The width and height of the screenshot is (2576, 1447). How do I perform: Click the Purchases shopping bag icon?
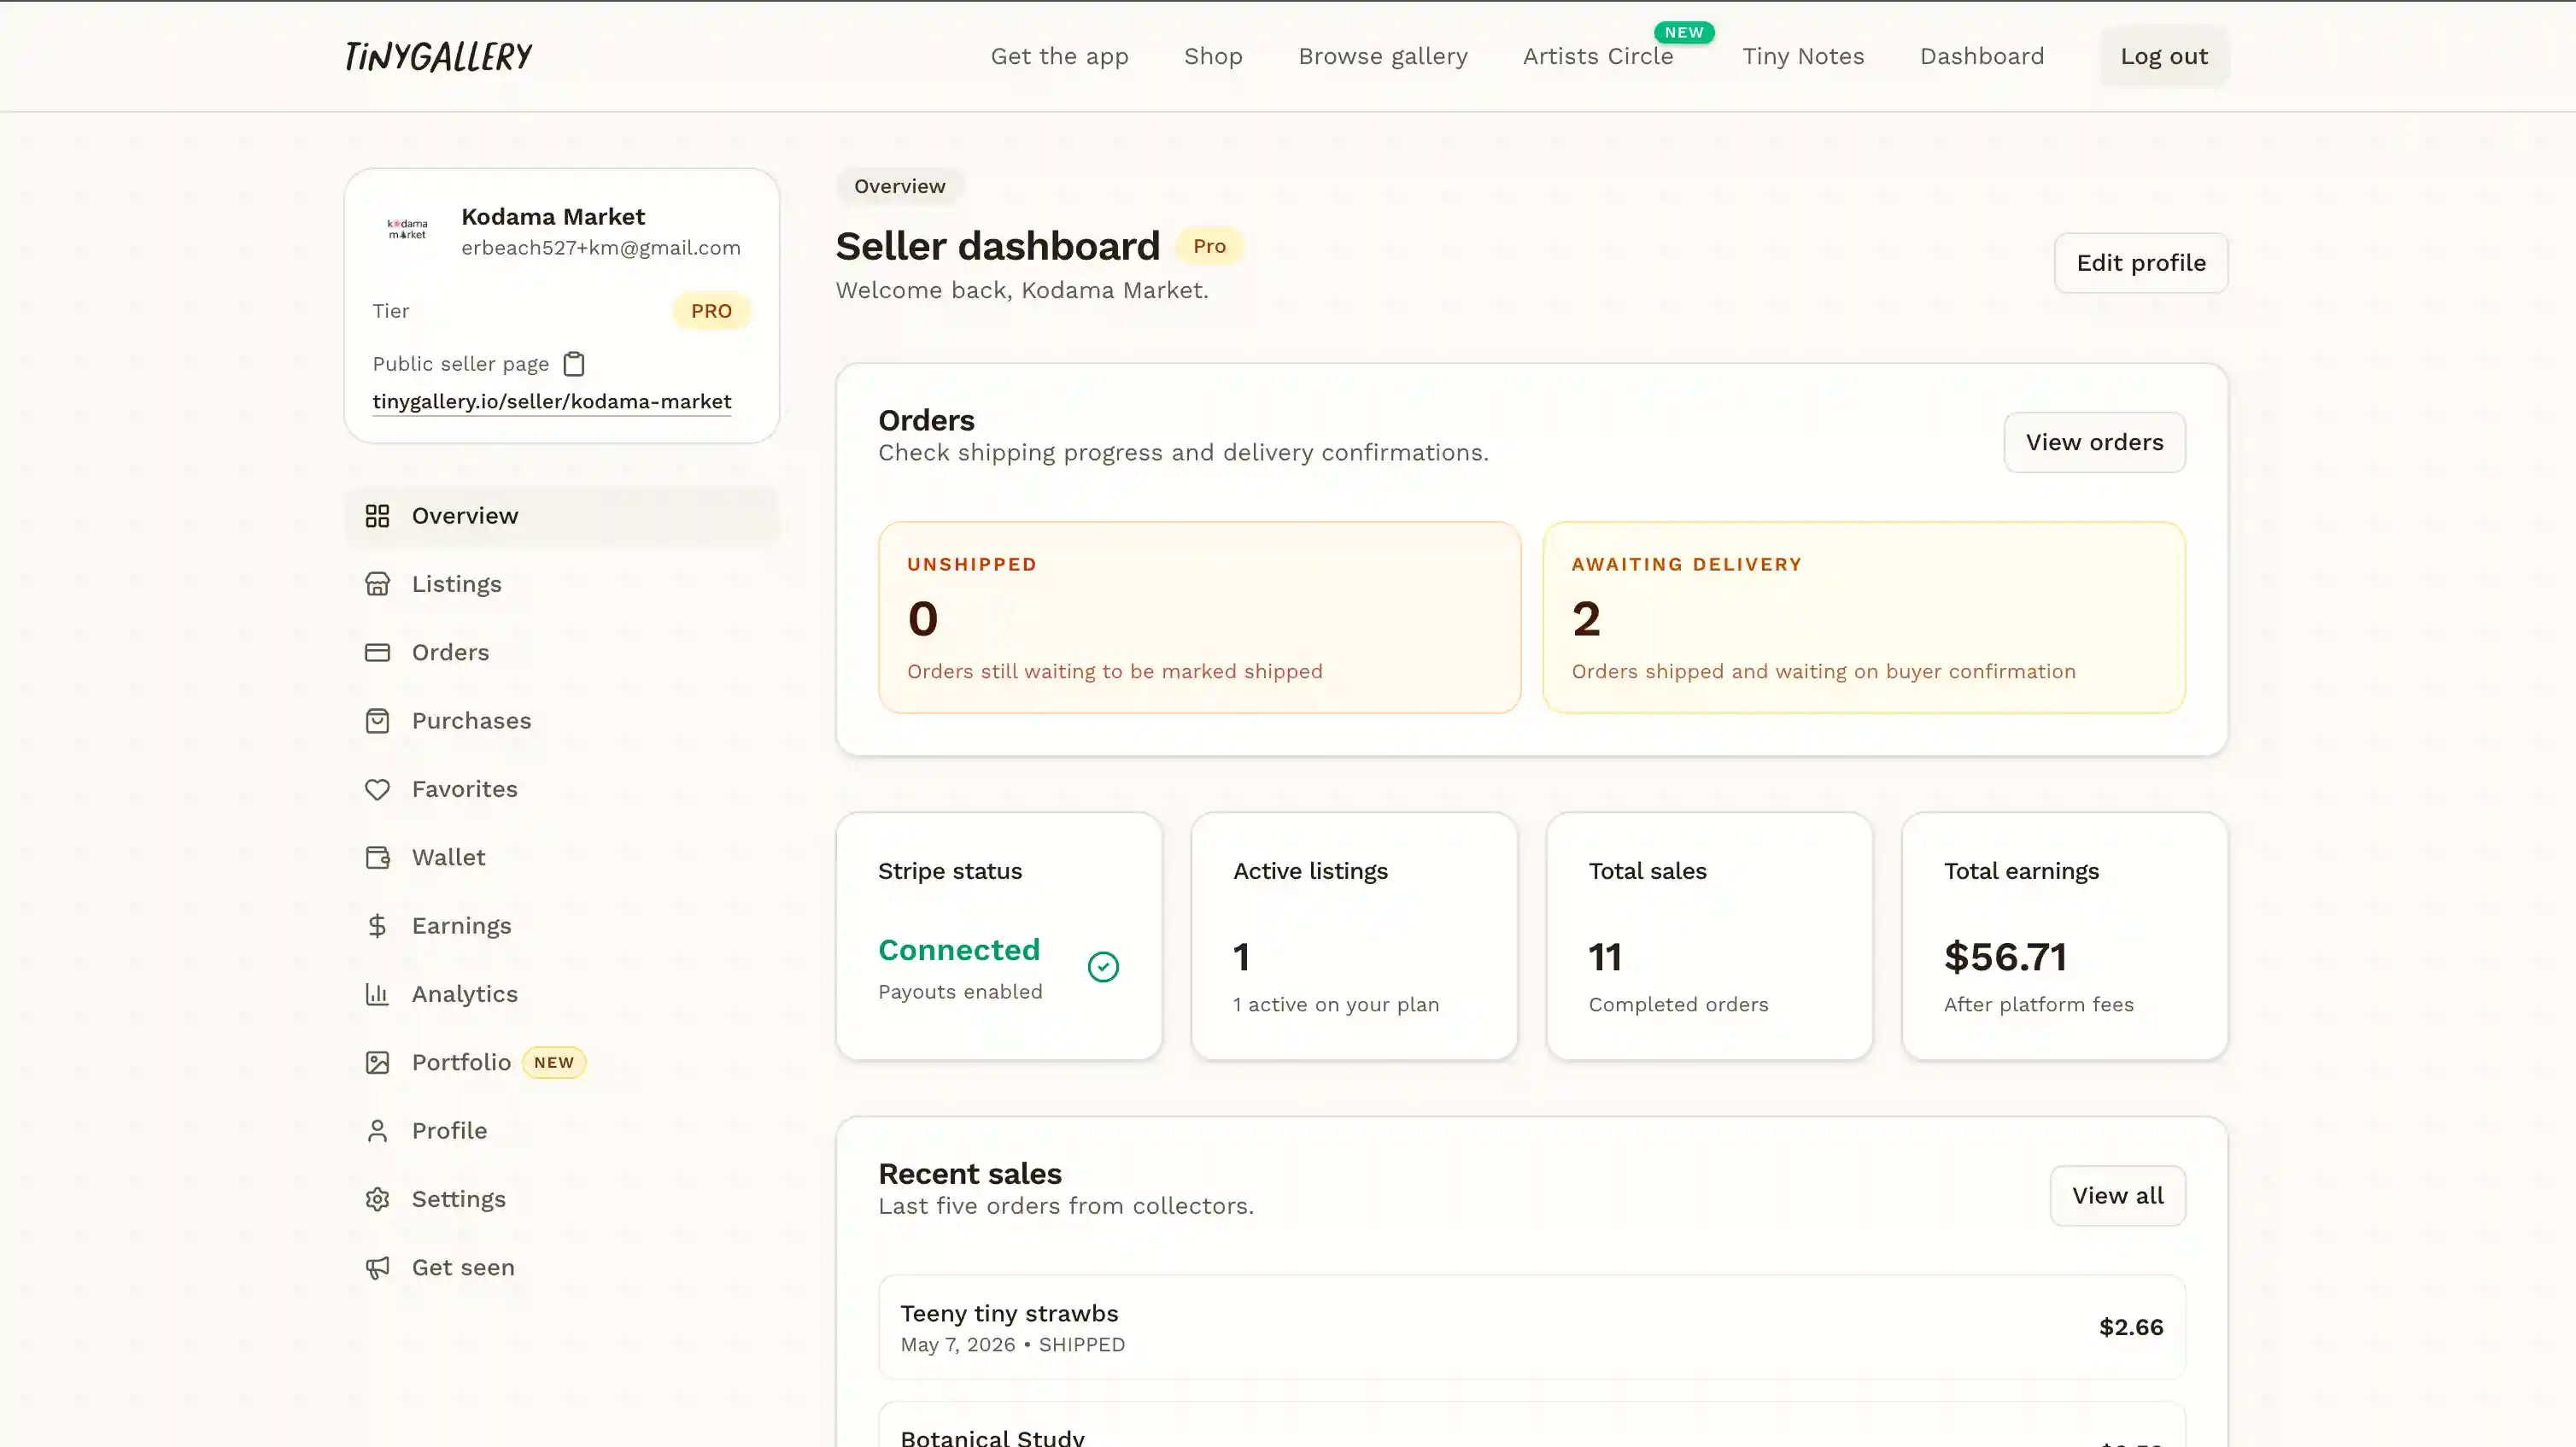pos(377,721)
